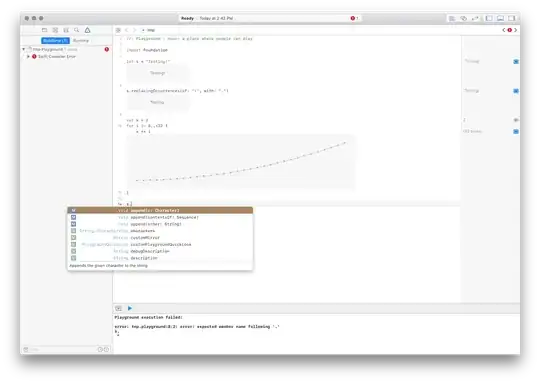Jump to next issue arrow
Image resolution: width=540 pixels, height=383 pixels.
click(x=516, y=30)
